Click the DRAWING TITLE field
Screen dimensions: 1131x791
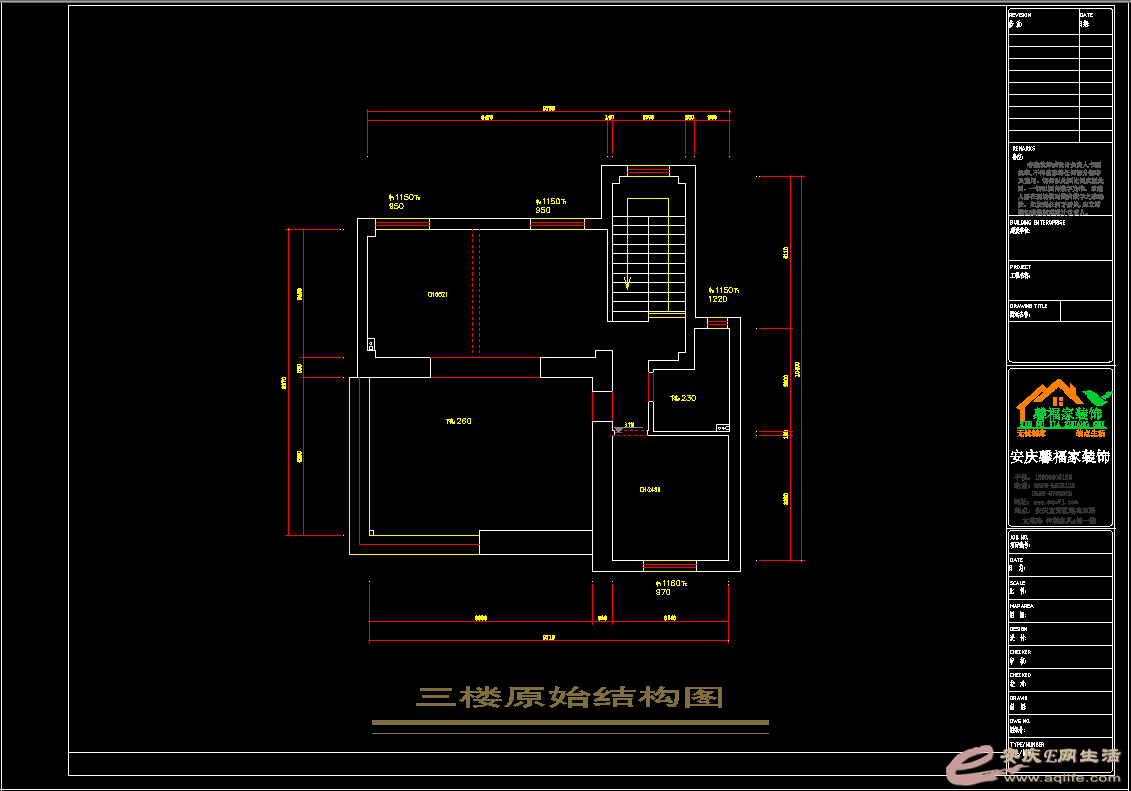pyautogui.click(x=1059, y=311)
